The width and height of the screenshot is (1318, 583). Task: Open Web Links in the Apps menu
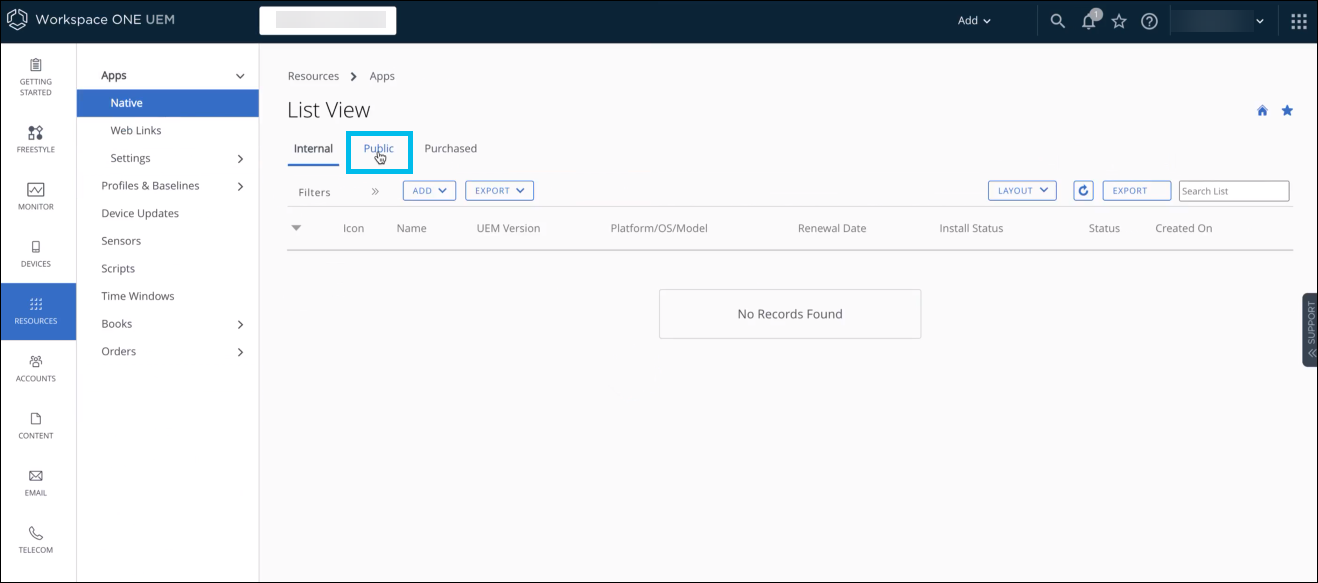point(136,131)
